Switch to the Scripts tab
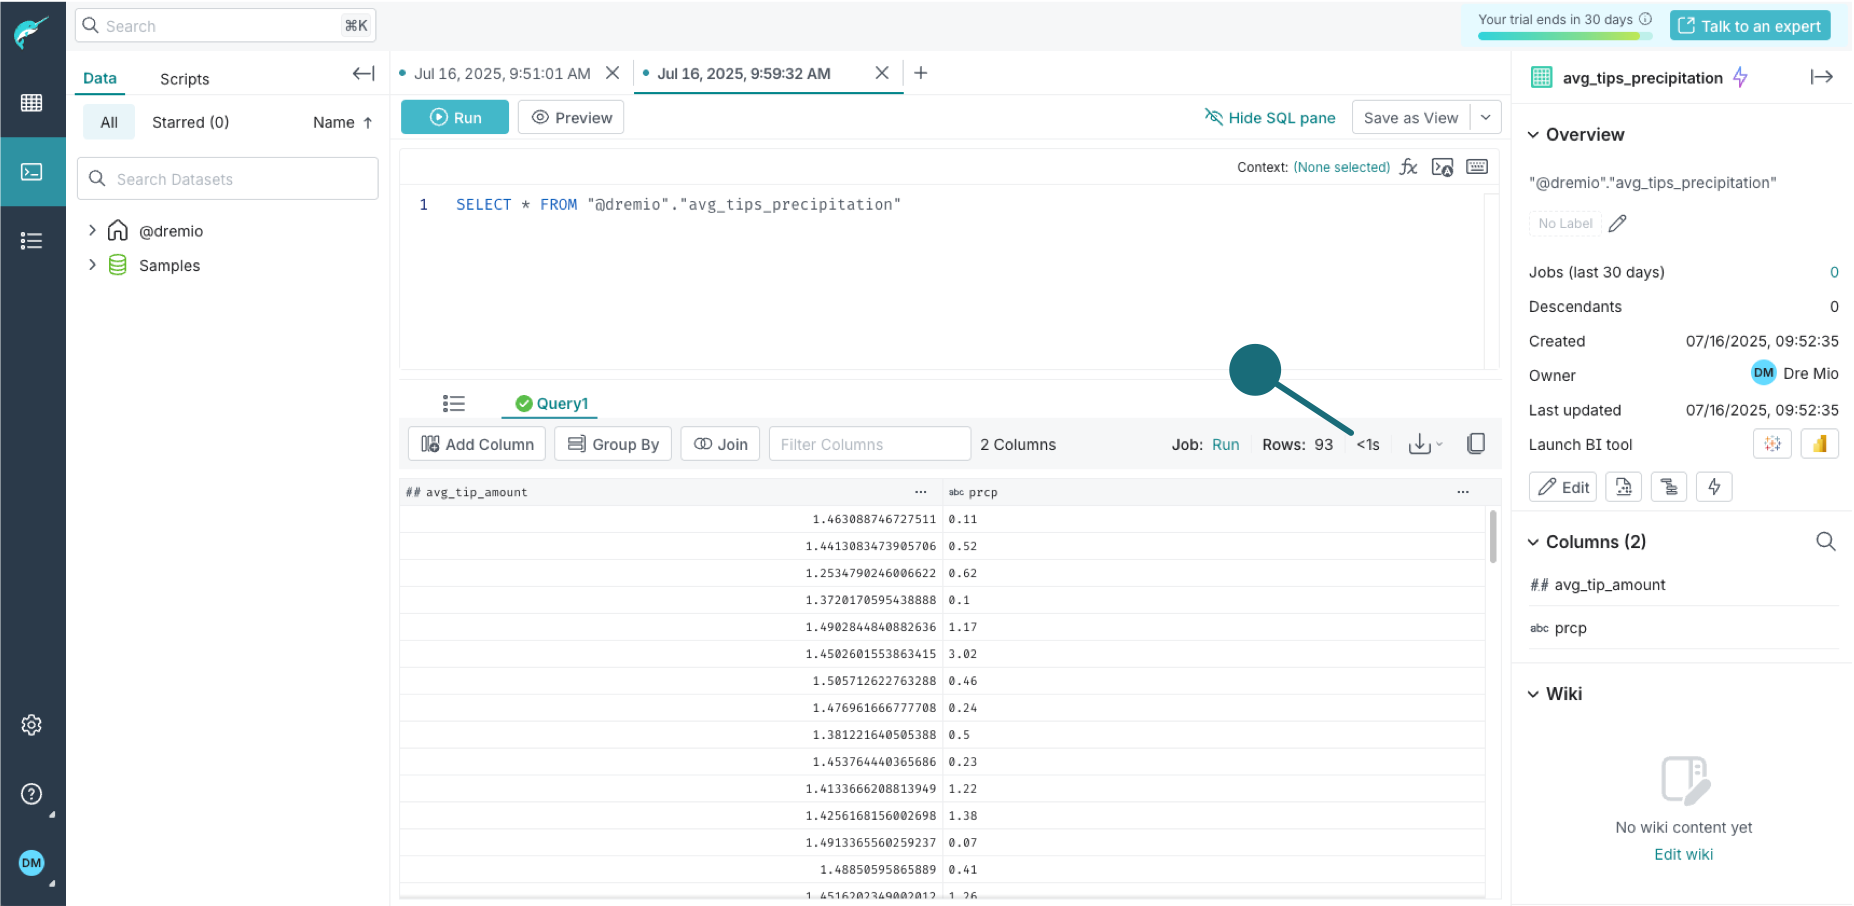 click(184, 78)
